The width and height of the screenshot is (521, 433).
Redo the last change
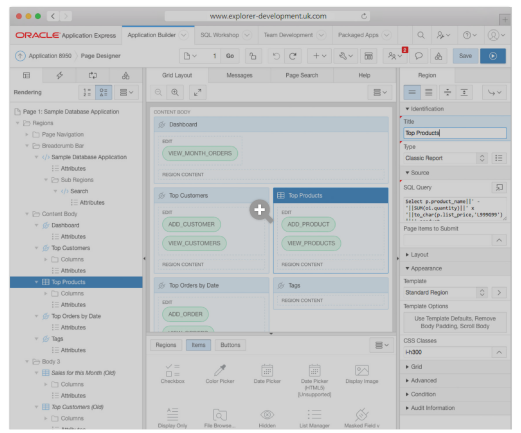[293, 56]
